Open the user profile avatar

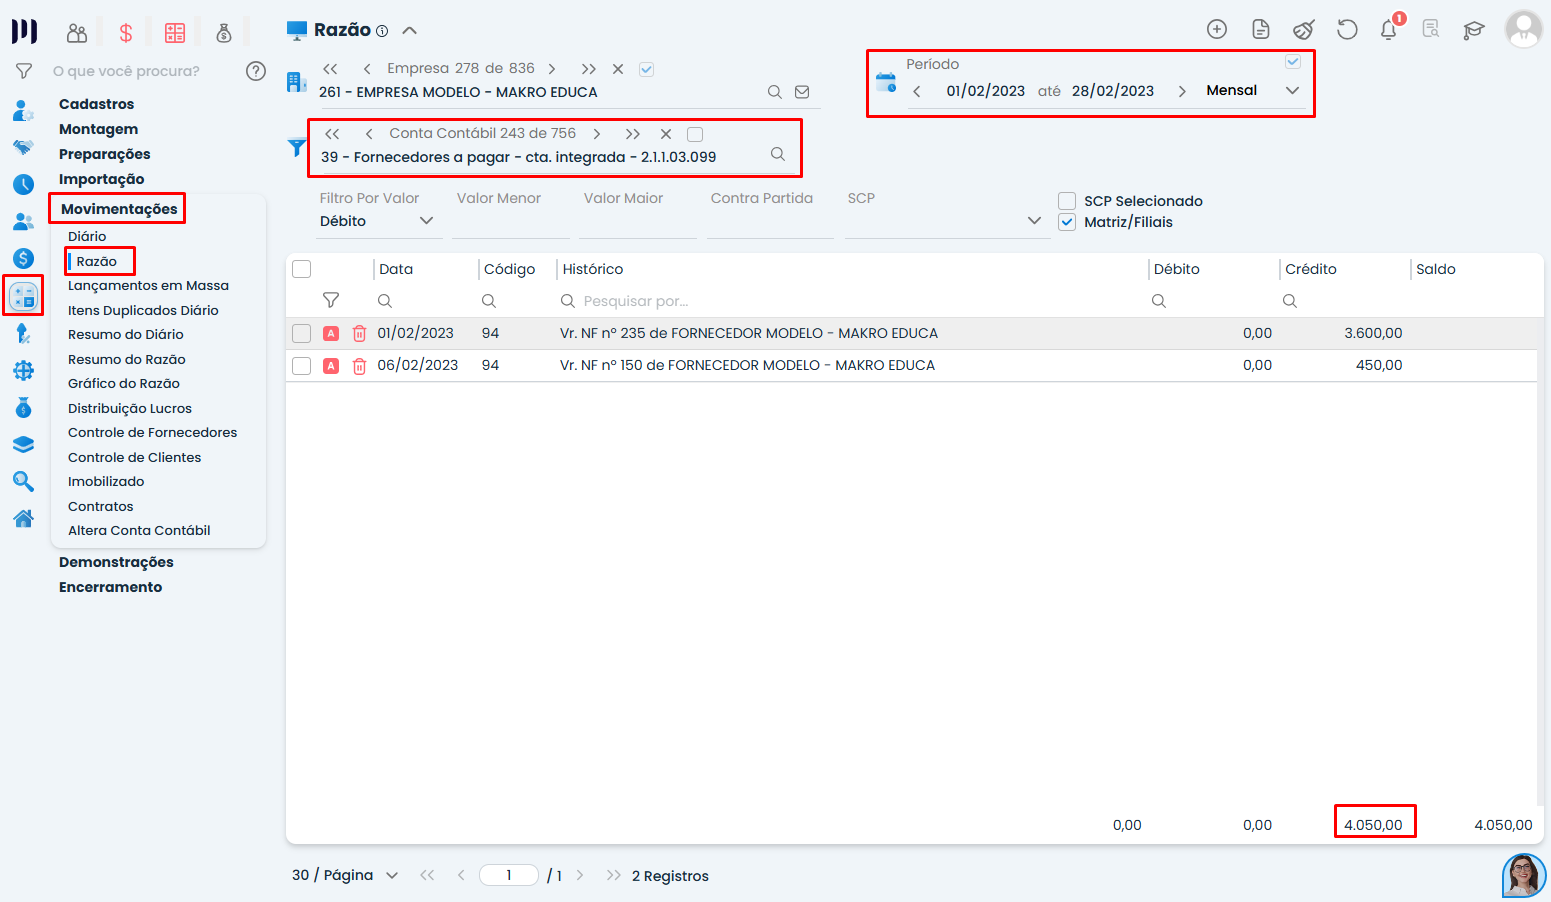coord(1524,29)
